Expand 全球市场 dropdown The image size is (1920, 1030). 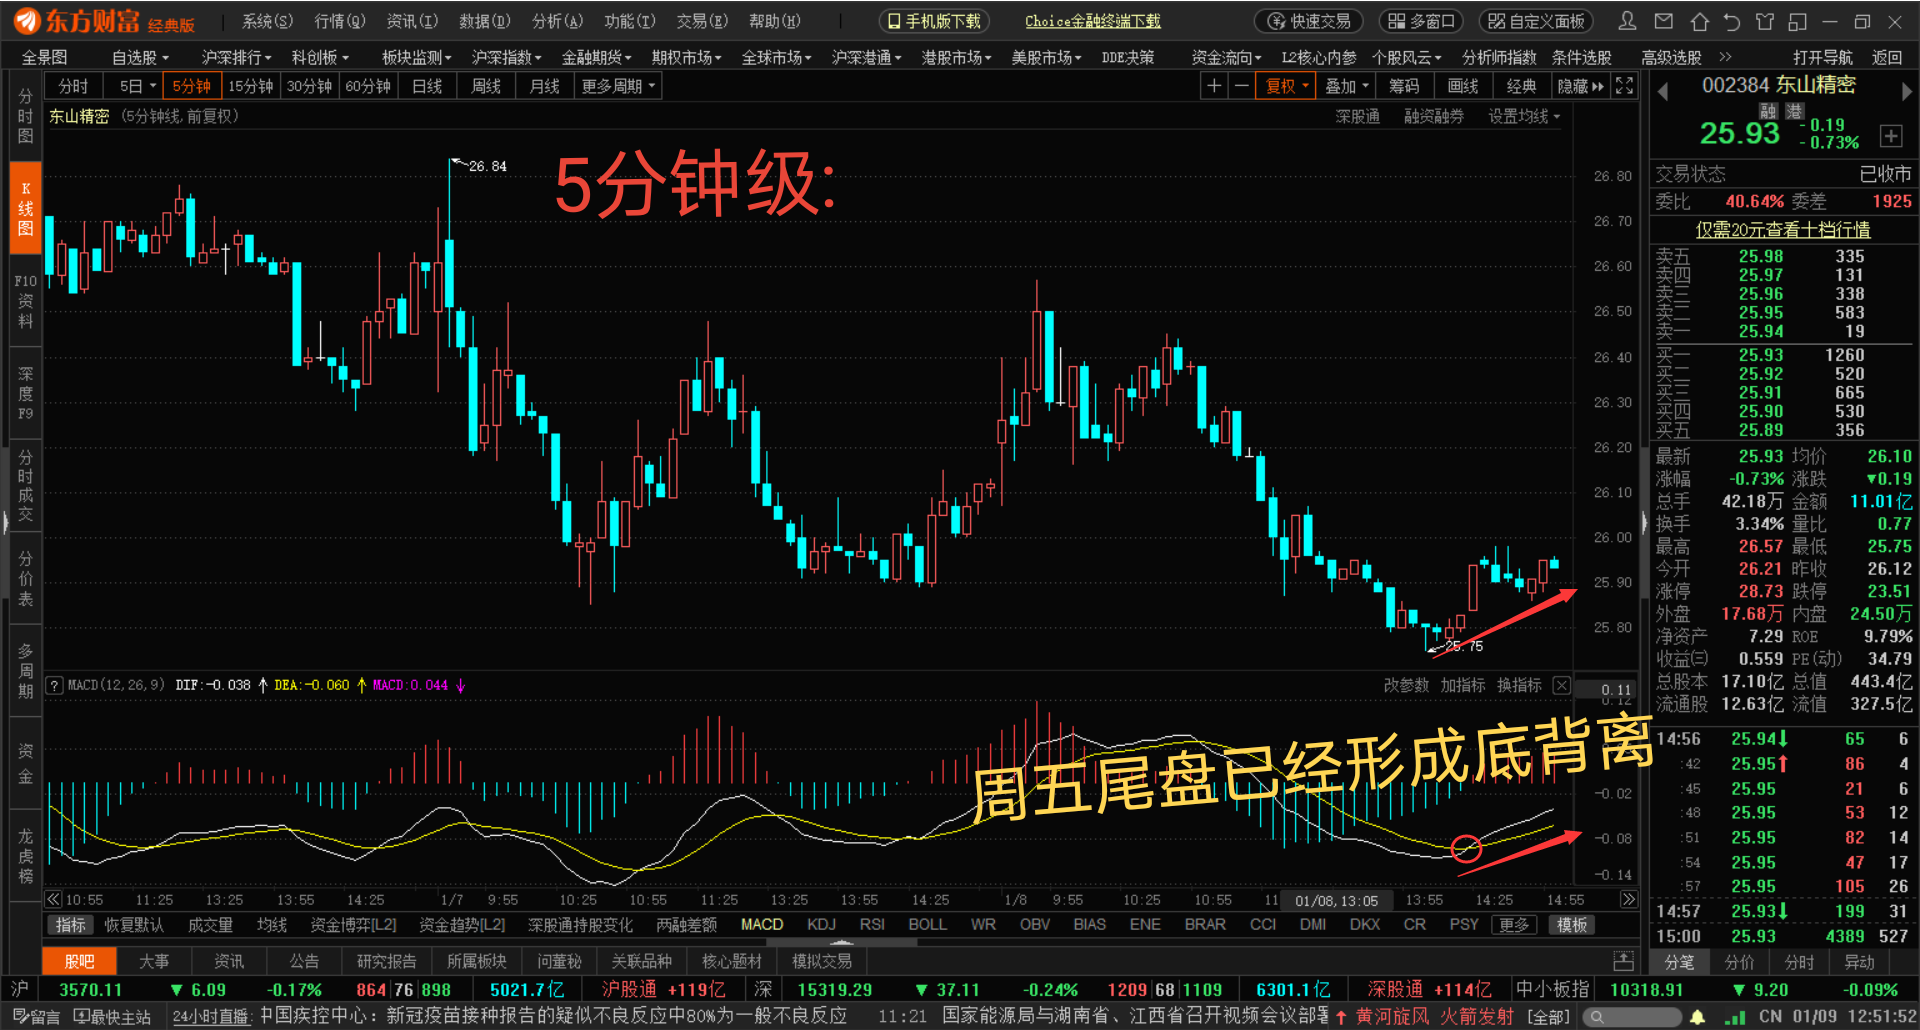pyautogui.click(x=776, y=57)
